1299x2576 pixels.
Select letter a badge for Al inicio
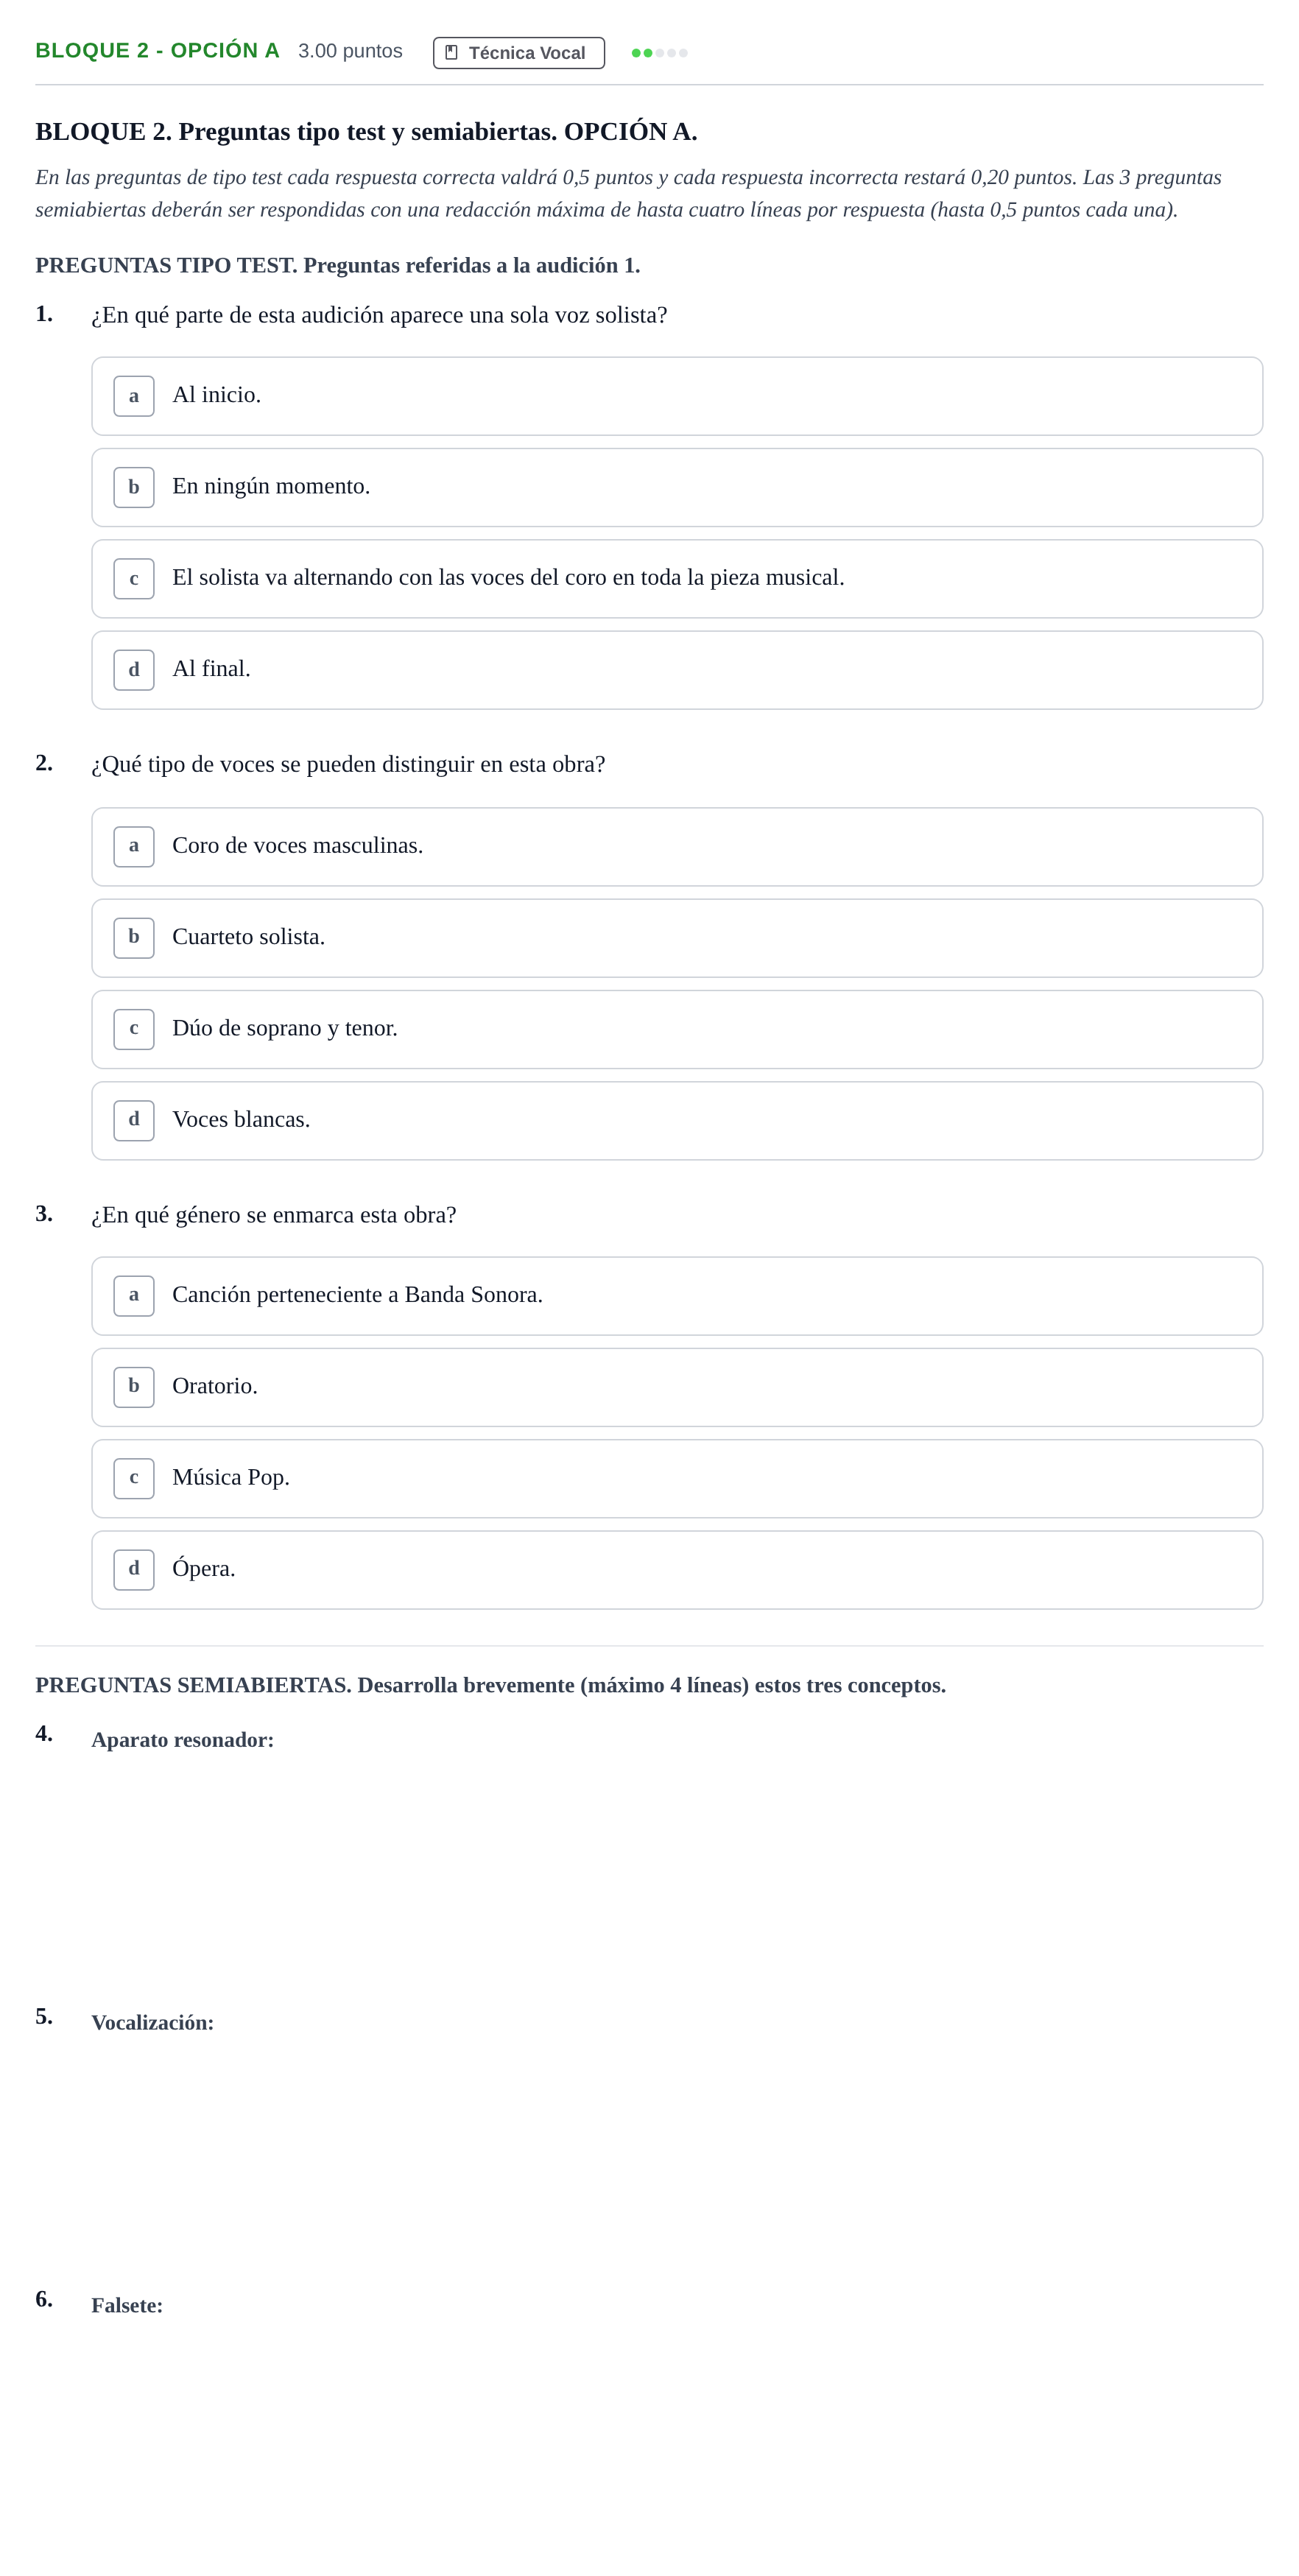(134, 396)
